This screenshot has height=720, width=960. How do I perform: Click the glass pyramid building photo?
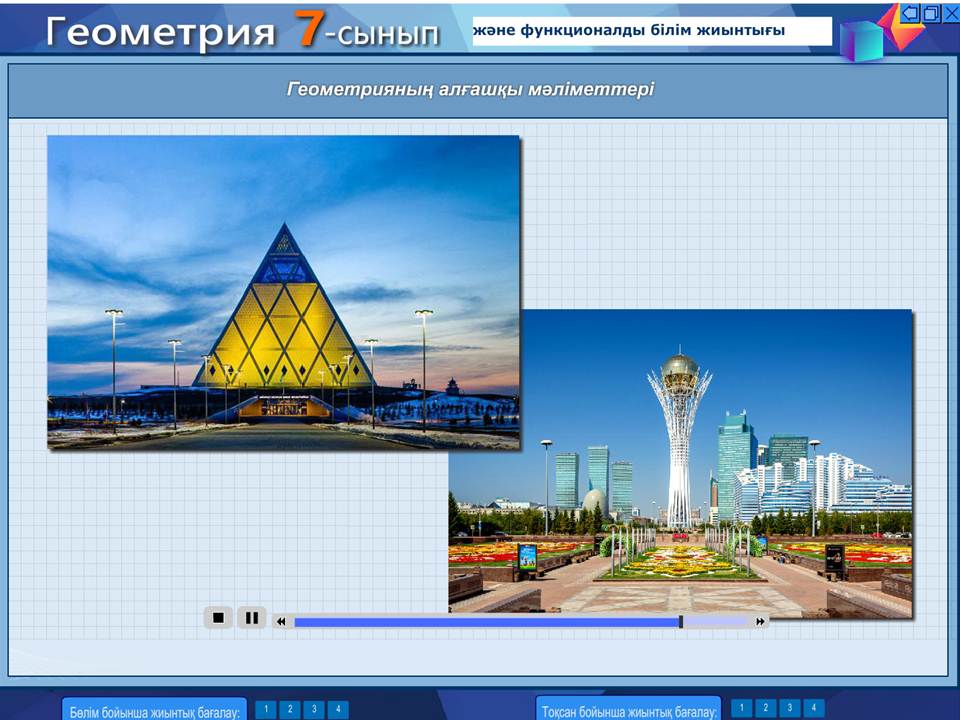coord(283,292)
